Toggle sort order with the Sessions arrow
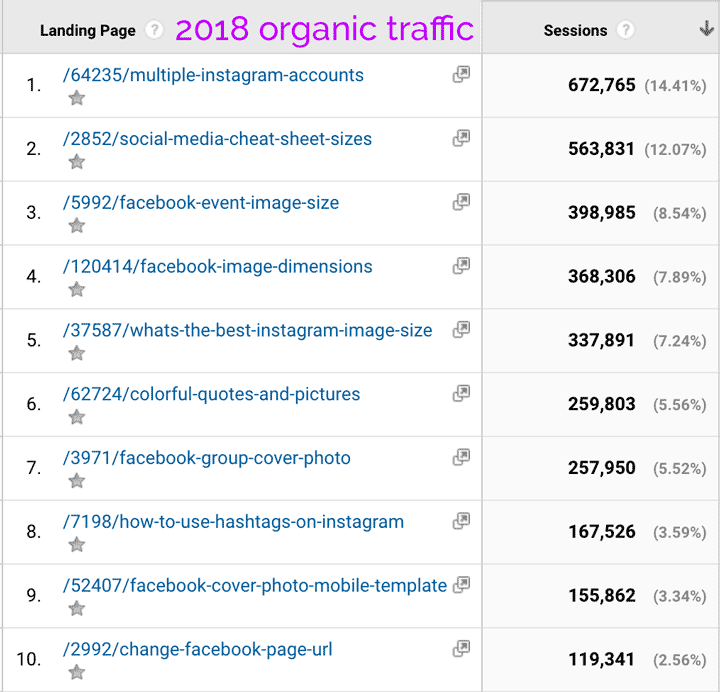Viewport: 720px width, 692px height. [706, 29]
